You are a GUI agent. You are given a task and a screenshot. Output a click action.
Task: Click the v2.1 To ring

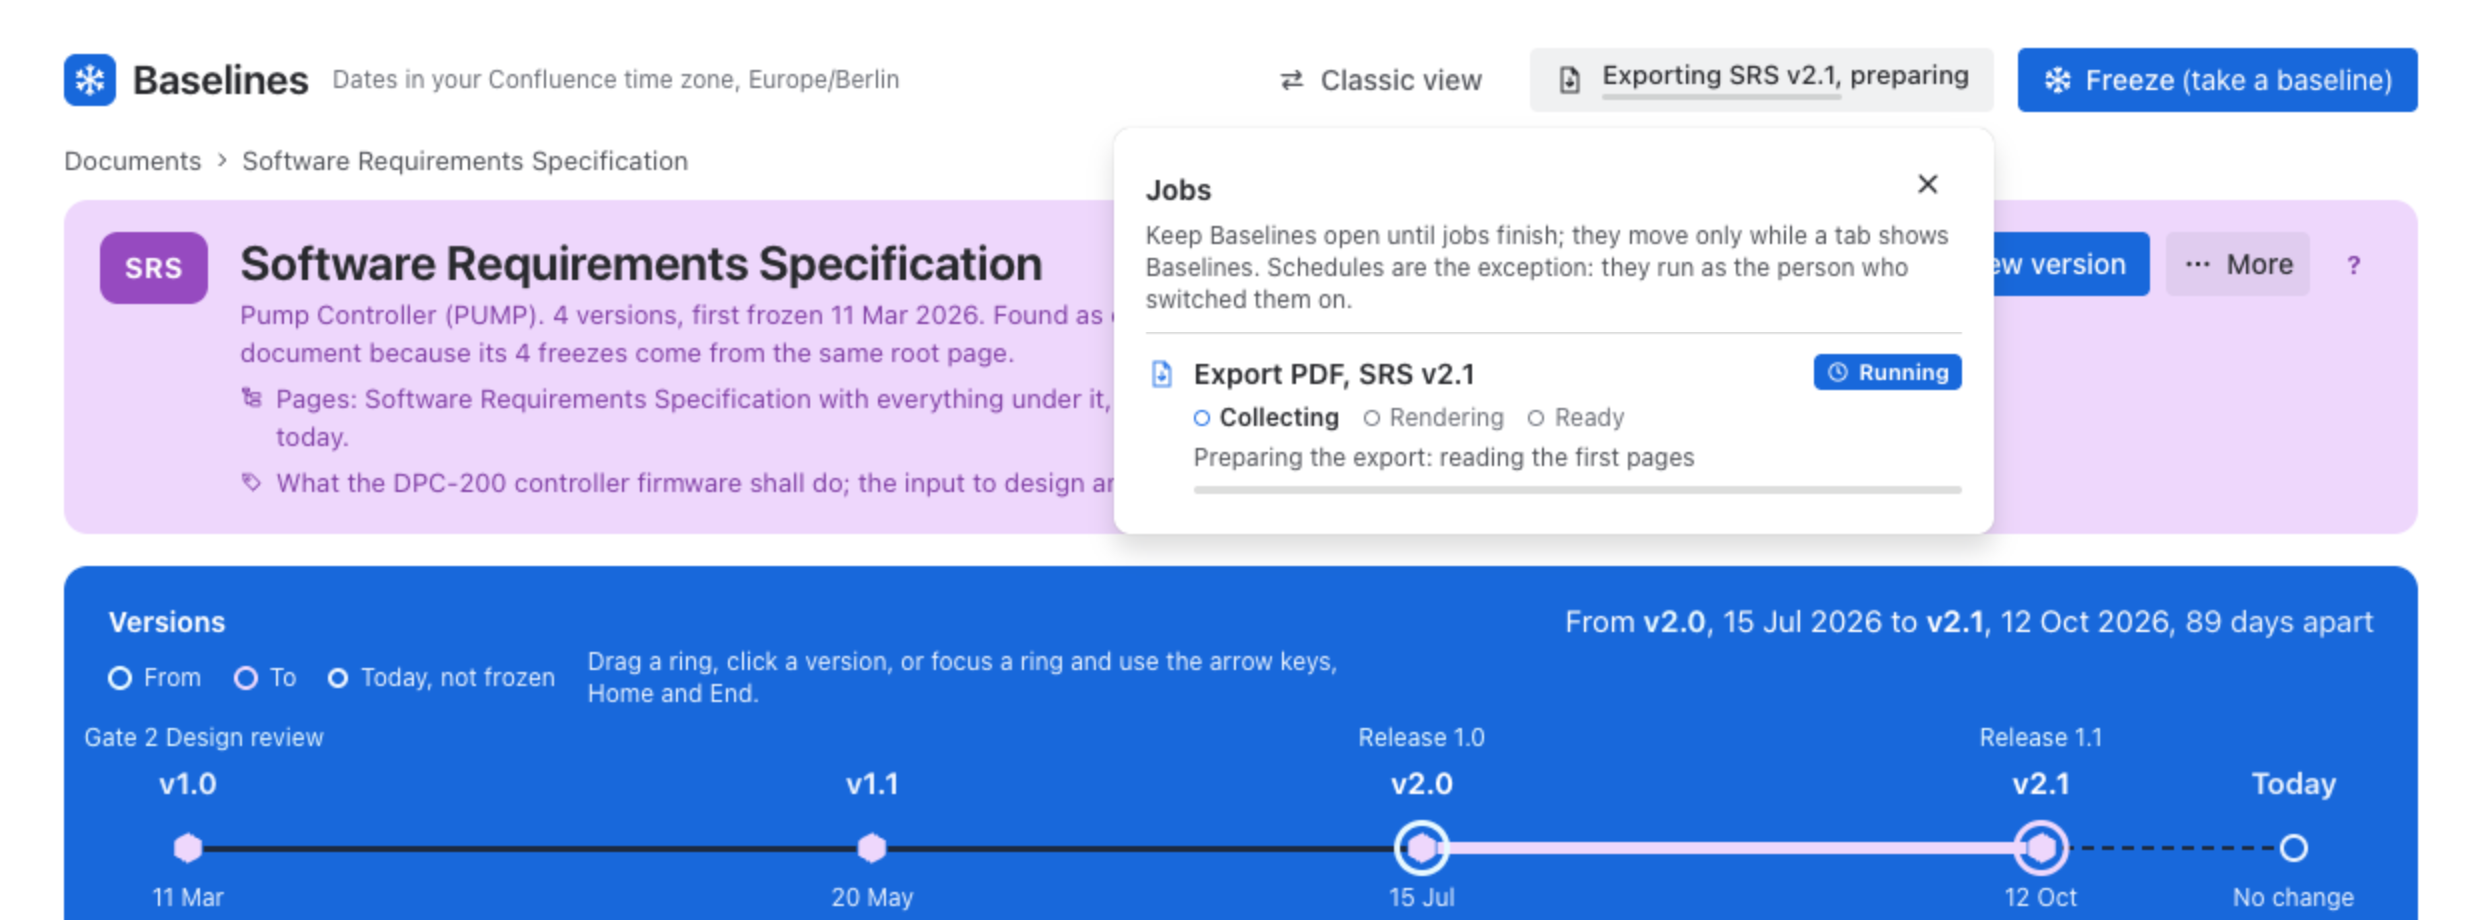coord(2040,848)
